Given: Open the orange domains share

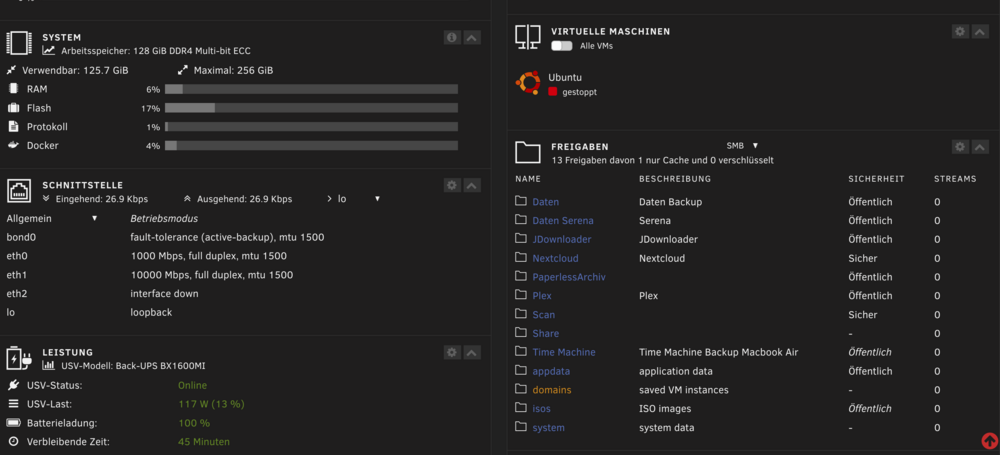Looking at the screenshot, I should (x=552, y=390).
